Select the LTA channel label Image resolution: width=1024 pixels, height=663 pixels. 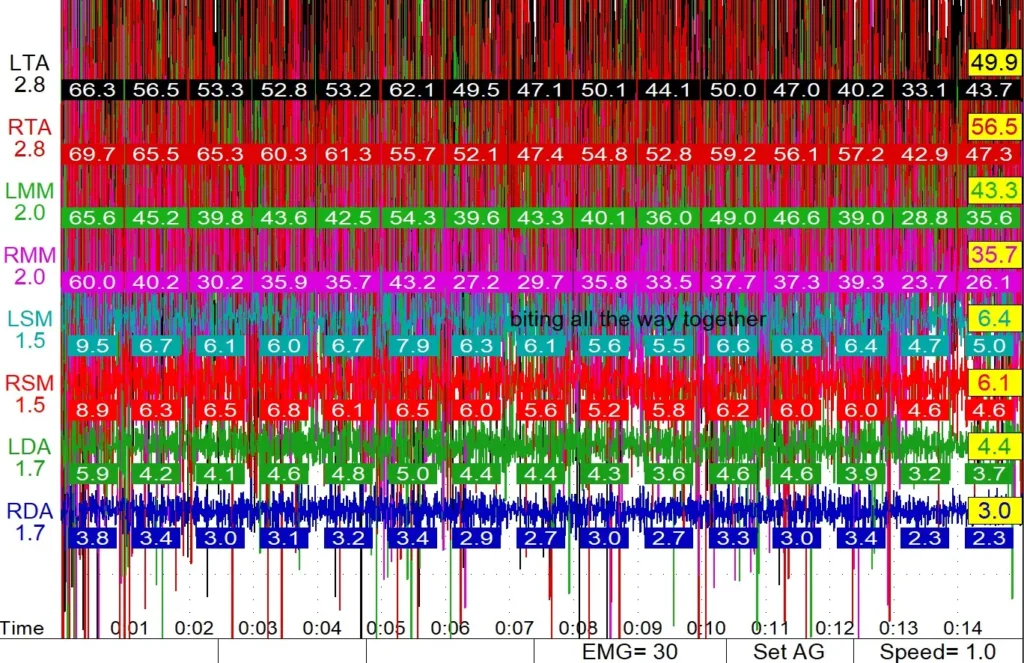[x=29, y=63]
